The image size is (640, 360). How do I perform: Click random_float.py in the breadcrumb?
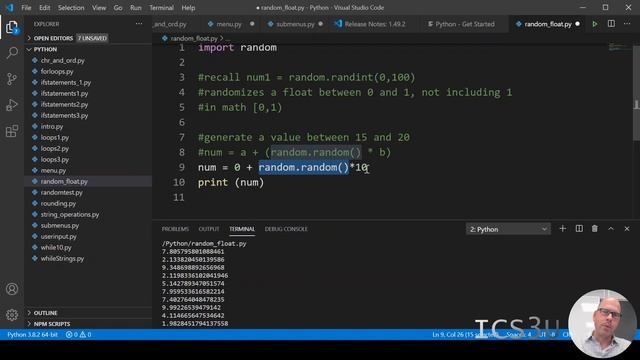click(x=193, y=38)
